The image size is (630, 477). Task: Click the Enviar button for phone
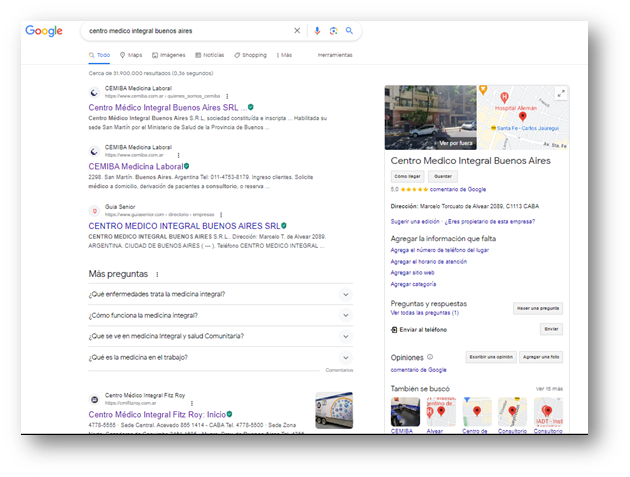pos(551,329)
